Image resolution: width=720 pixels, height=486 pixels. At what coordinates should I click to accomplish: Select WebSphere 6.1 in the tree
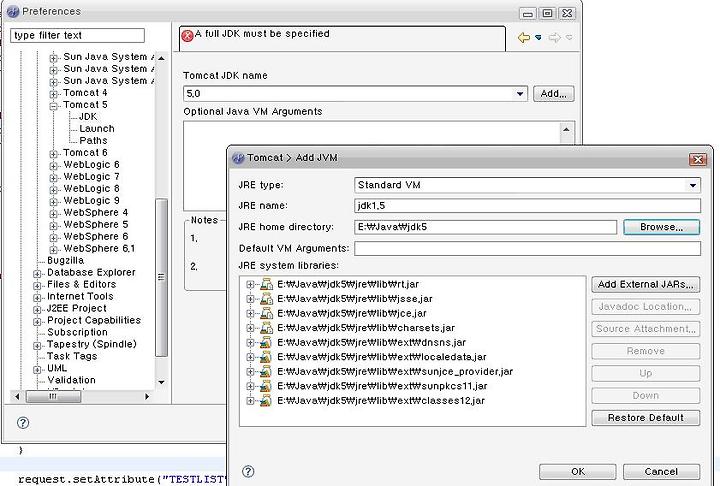click(99, 249)
